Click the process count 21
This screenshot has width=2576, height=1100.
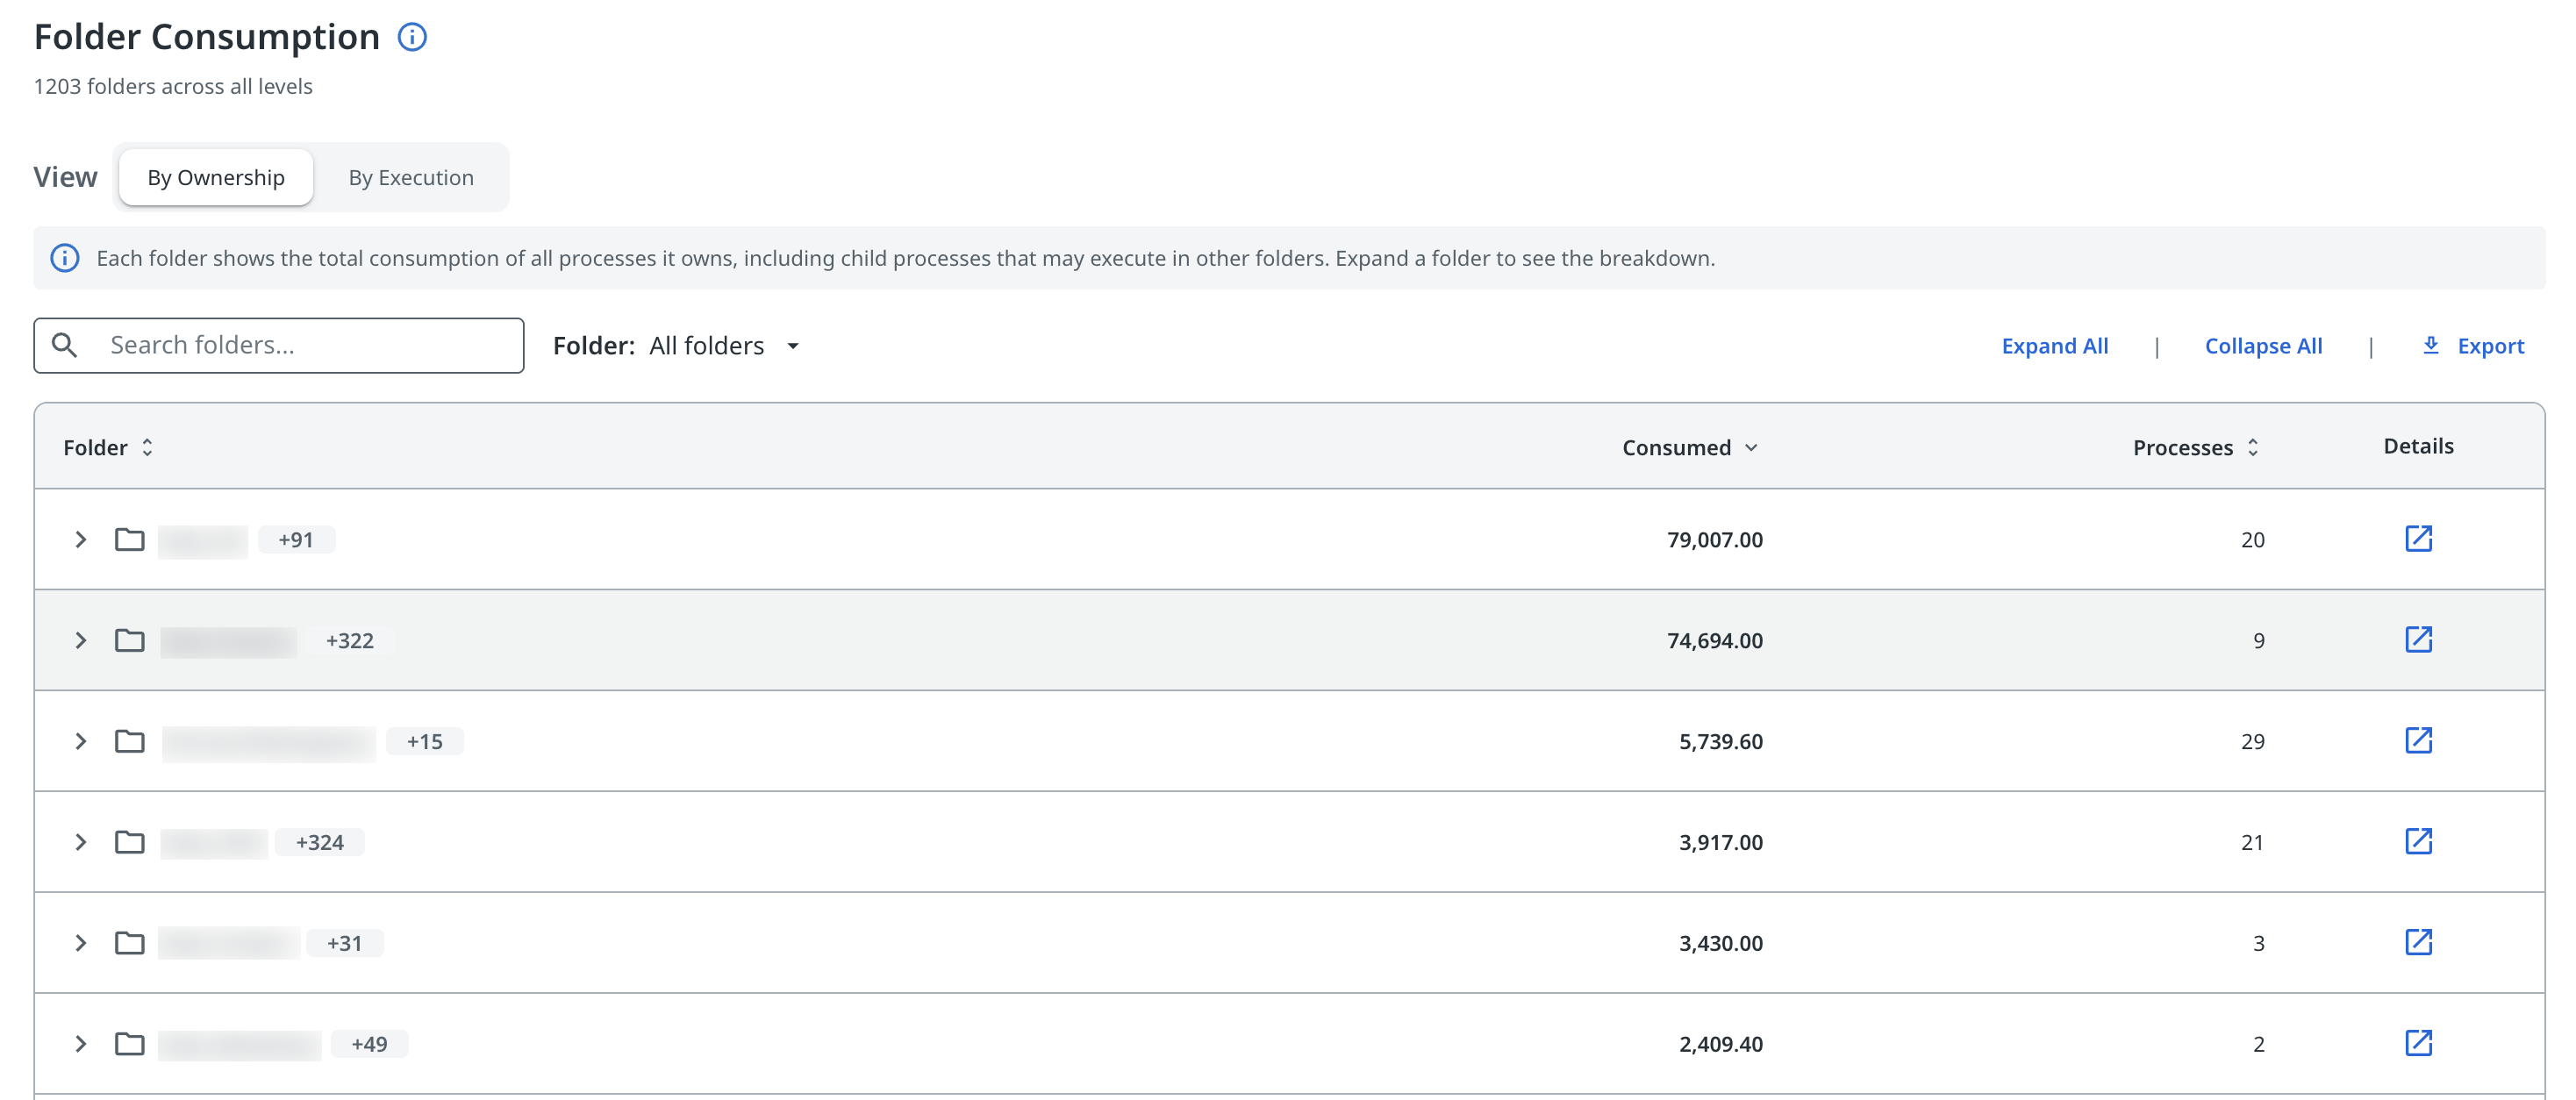[x=2252, y=843]
